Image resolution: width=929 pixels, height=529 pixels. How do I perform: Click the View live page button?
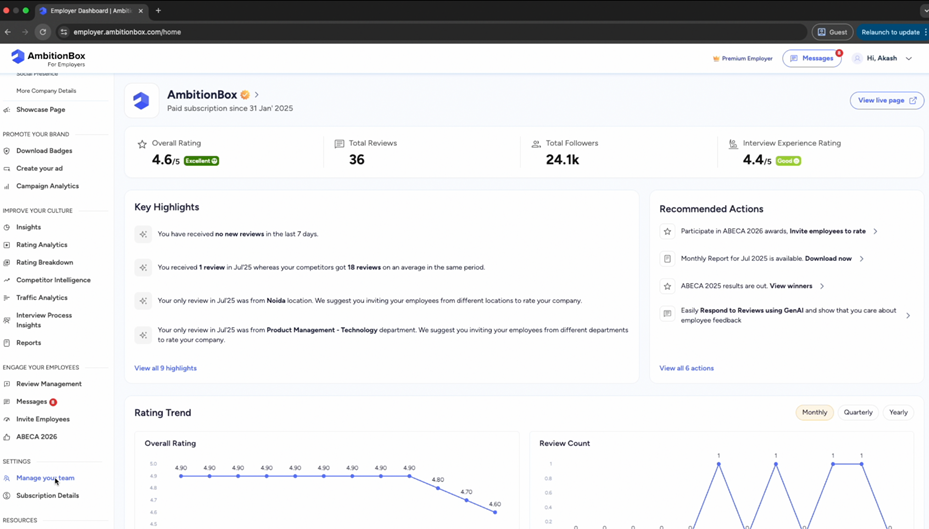click(x=886, y=100)
